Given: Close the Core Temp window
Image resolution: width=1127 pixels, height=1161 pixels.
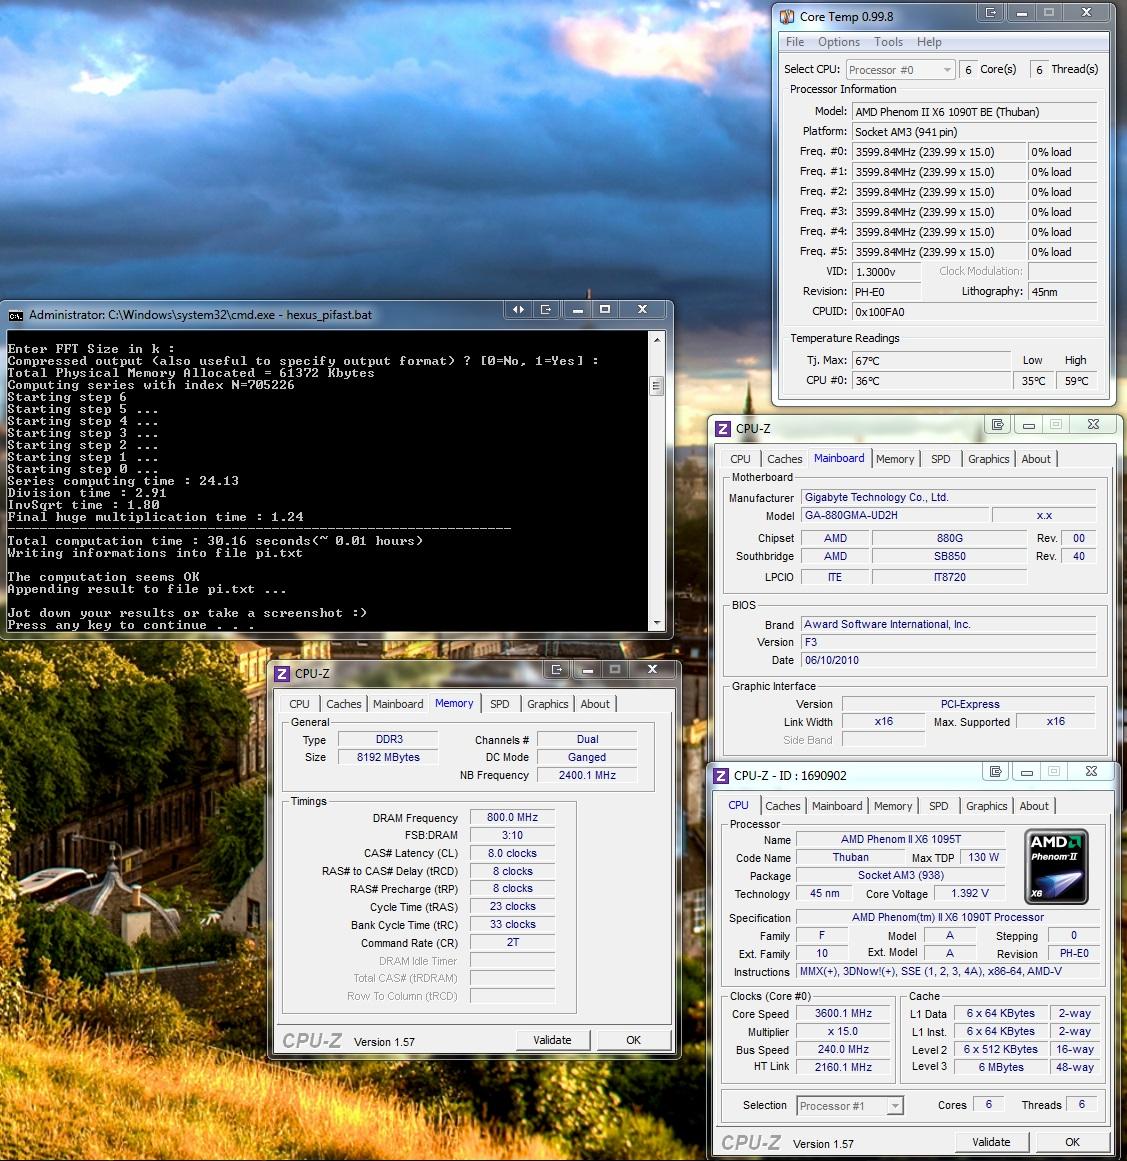Looking at the screenshot, I should click(1086, 13).
